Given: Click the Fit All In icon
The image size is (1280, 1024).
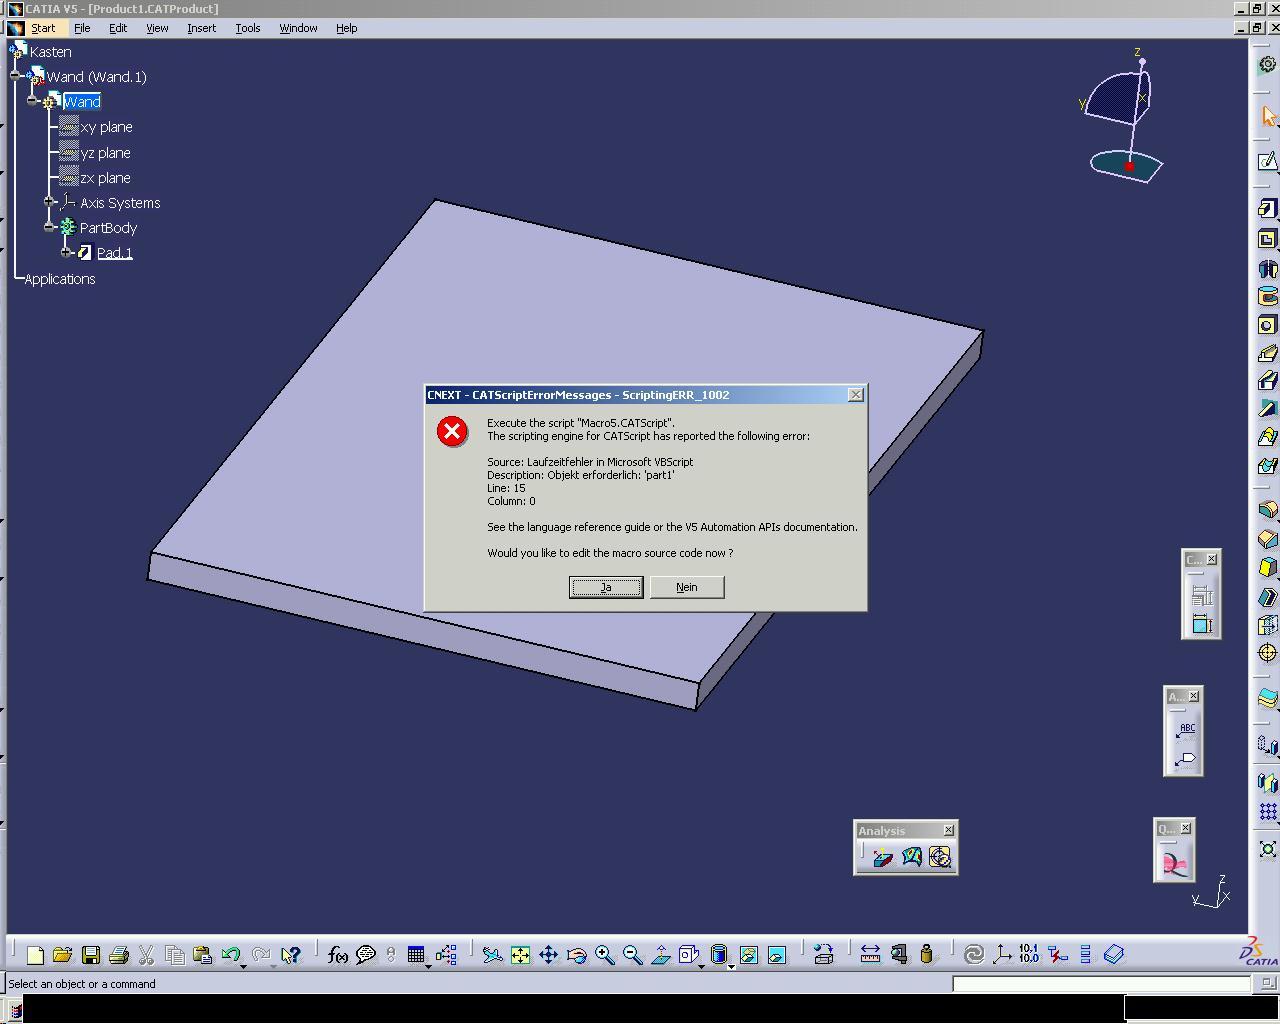Looking at the screenshot, I should (520, 955).
